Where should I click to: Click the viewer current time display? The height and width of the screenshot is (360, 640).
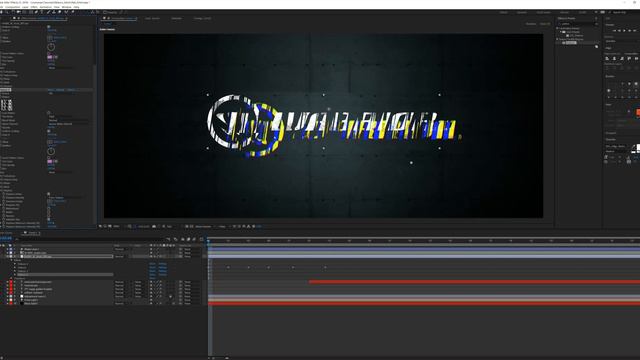144,226
